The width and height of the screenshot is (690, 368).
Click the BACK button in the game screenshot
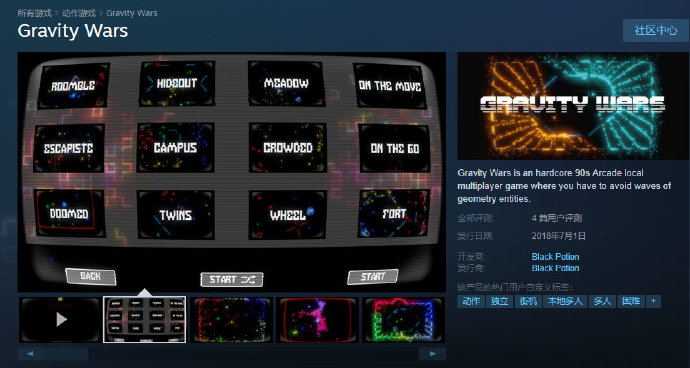point(91,276)
